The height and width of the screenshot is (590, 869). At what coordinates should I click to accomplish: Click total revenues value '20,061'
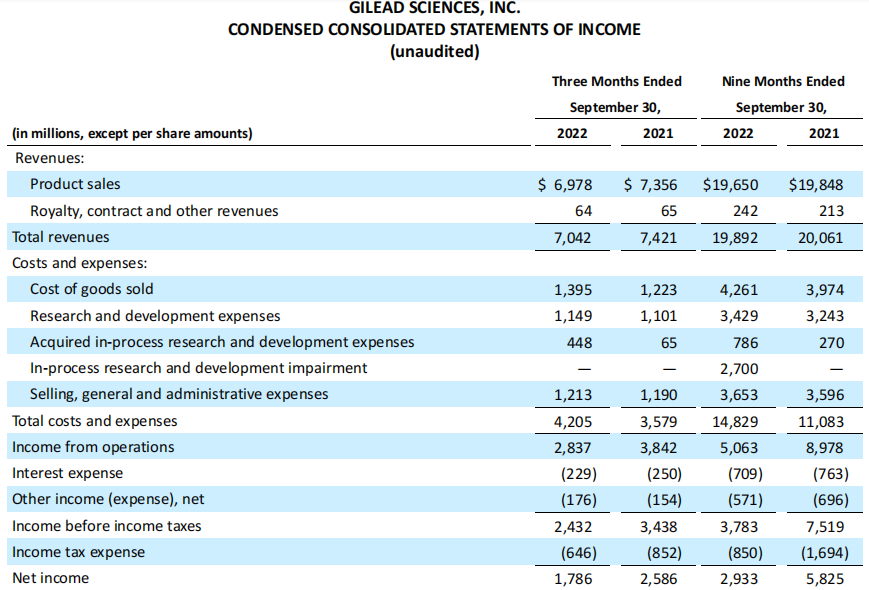click(x=820, y=238)
